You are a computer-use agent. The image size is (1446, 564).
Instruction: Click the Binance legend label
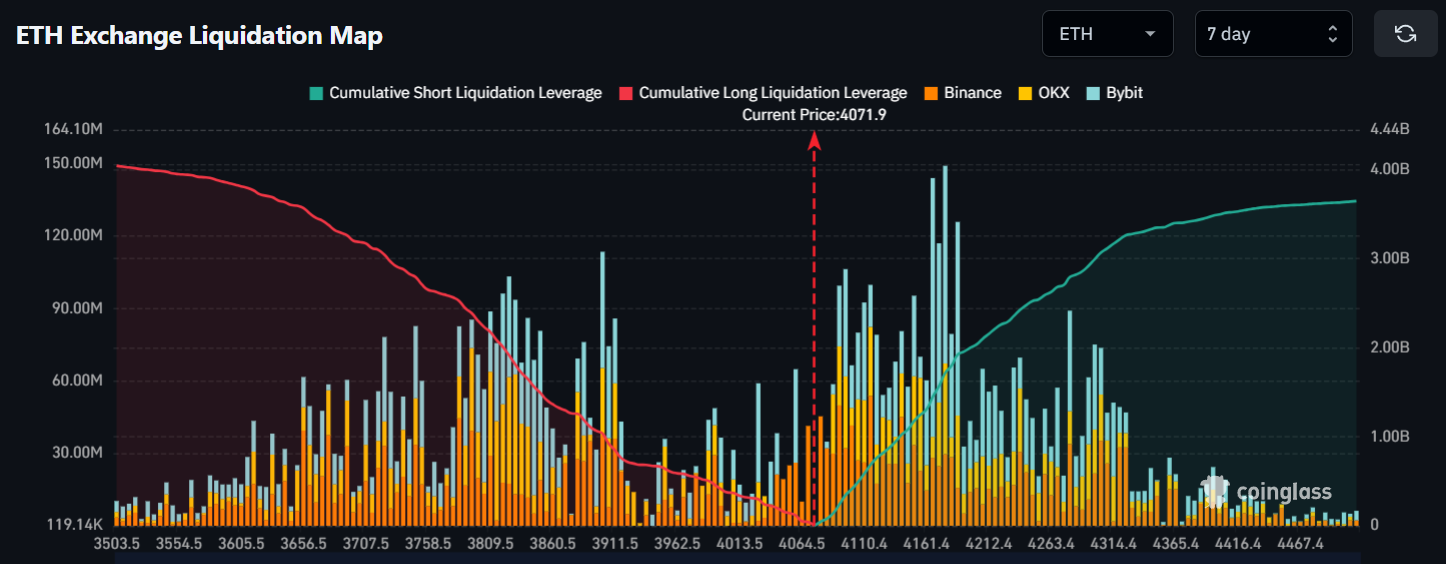[x=972, y=93]
